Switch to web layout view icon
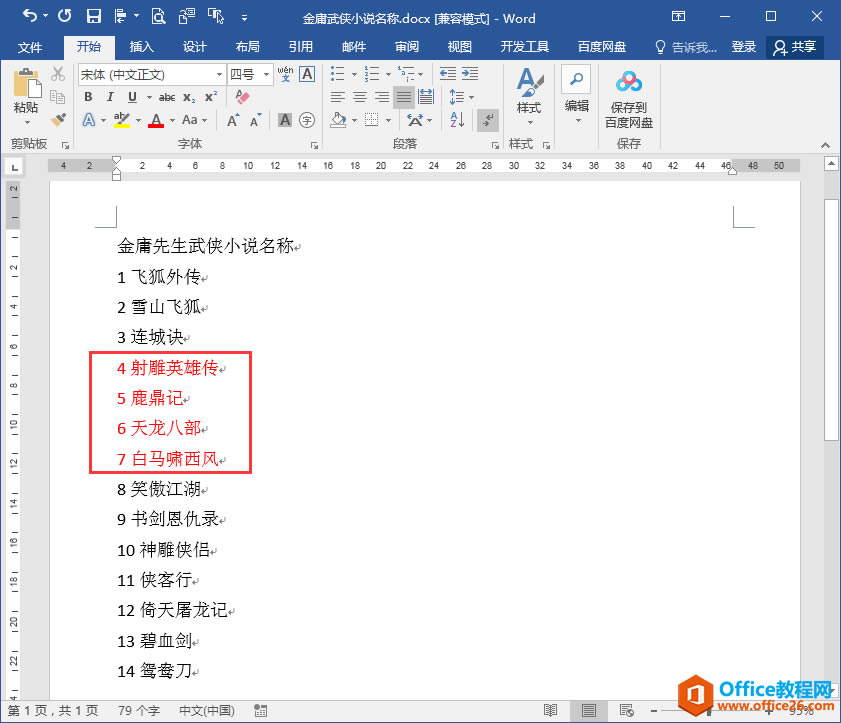 coord(626,710)
